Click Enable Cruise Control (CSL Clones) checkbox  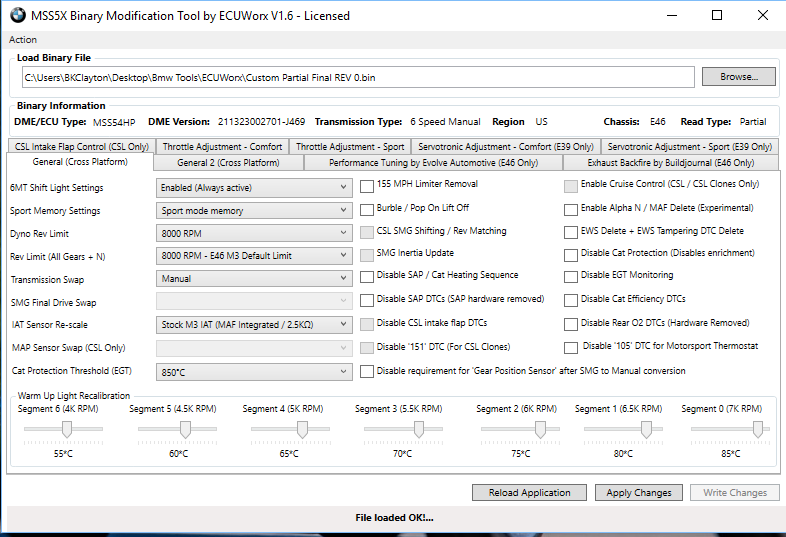coord(570,186)
